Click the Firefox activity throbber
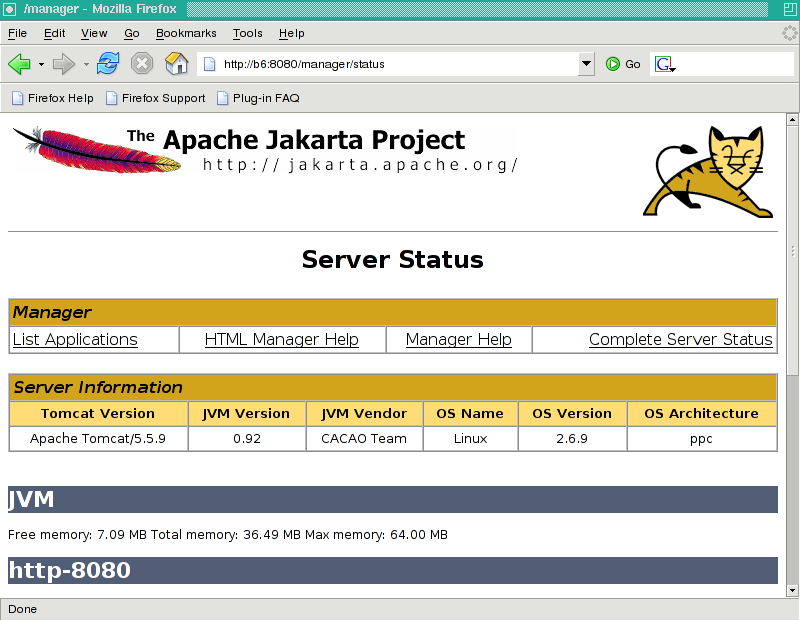The height and width of the screenshot is (621, 800). point(789,33)
